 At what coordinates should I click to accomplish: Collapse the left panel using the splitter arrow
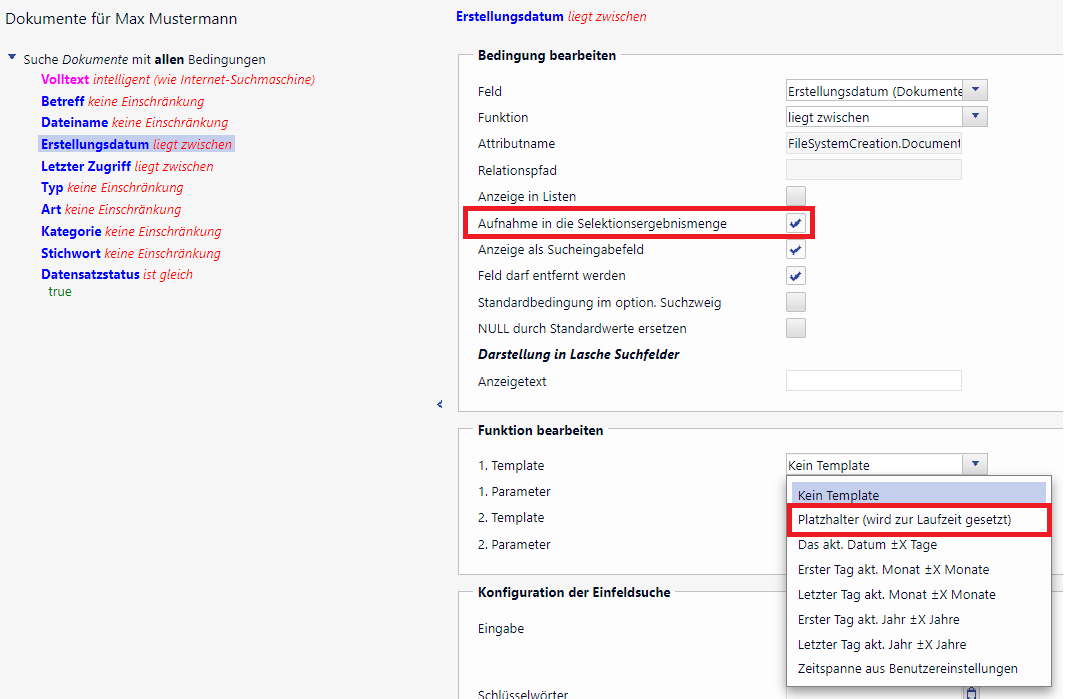tap(440, 404)
